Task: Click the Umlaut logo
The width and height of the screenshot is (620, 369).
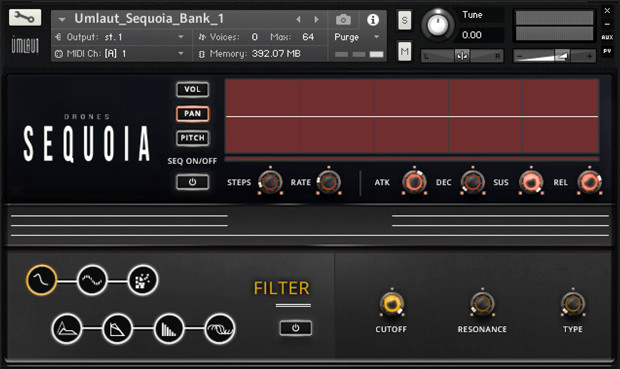Action: 25,45
